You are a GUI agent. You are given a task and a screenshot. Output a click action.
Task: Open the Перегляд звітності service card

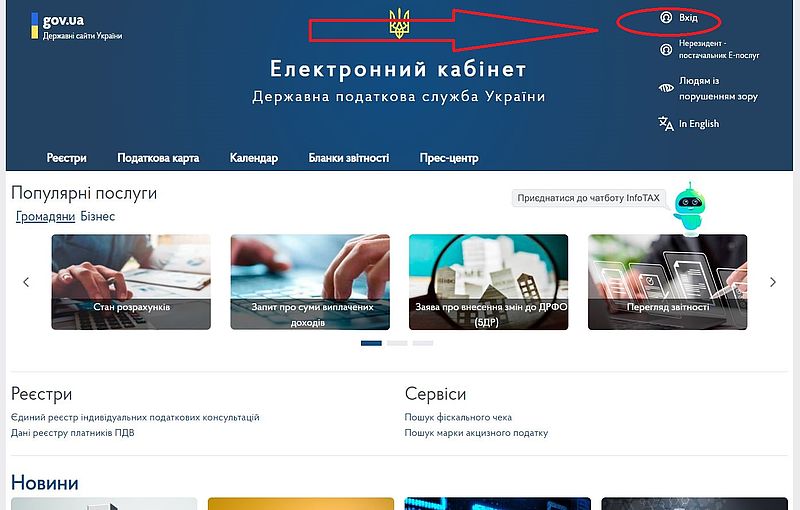pyautogui.click(x=667, y=282)
